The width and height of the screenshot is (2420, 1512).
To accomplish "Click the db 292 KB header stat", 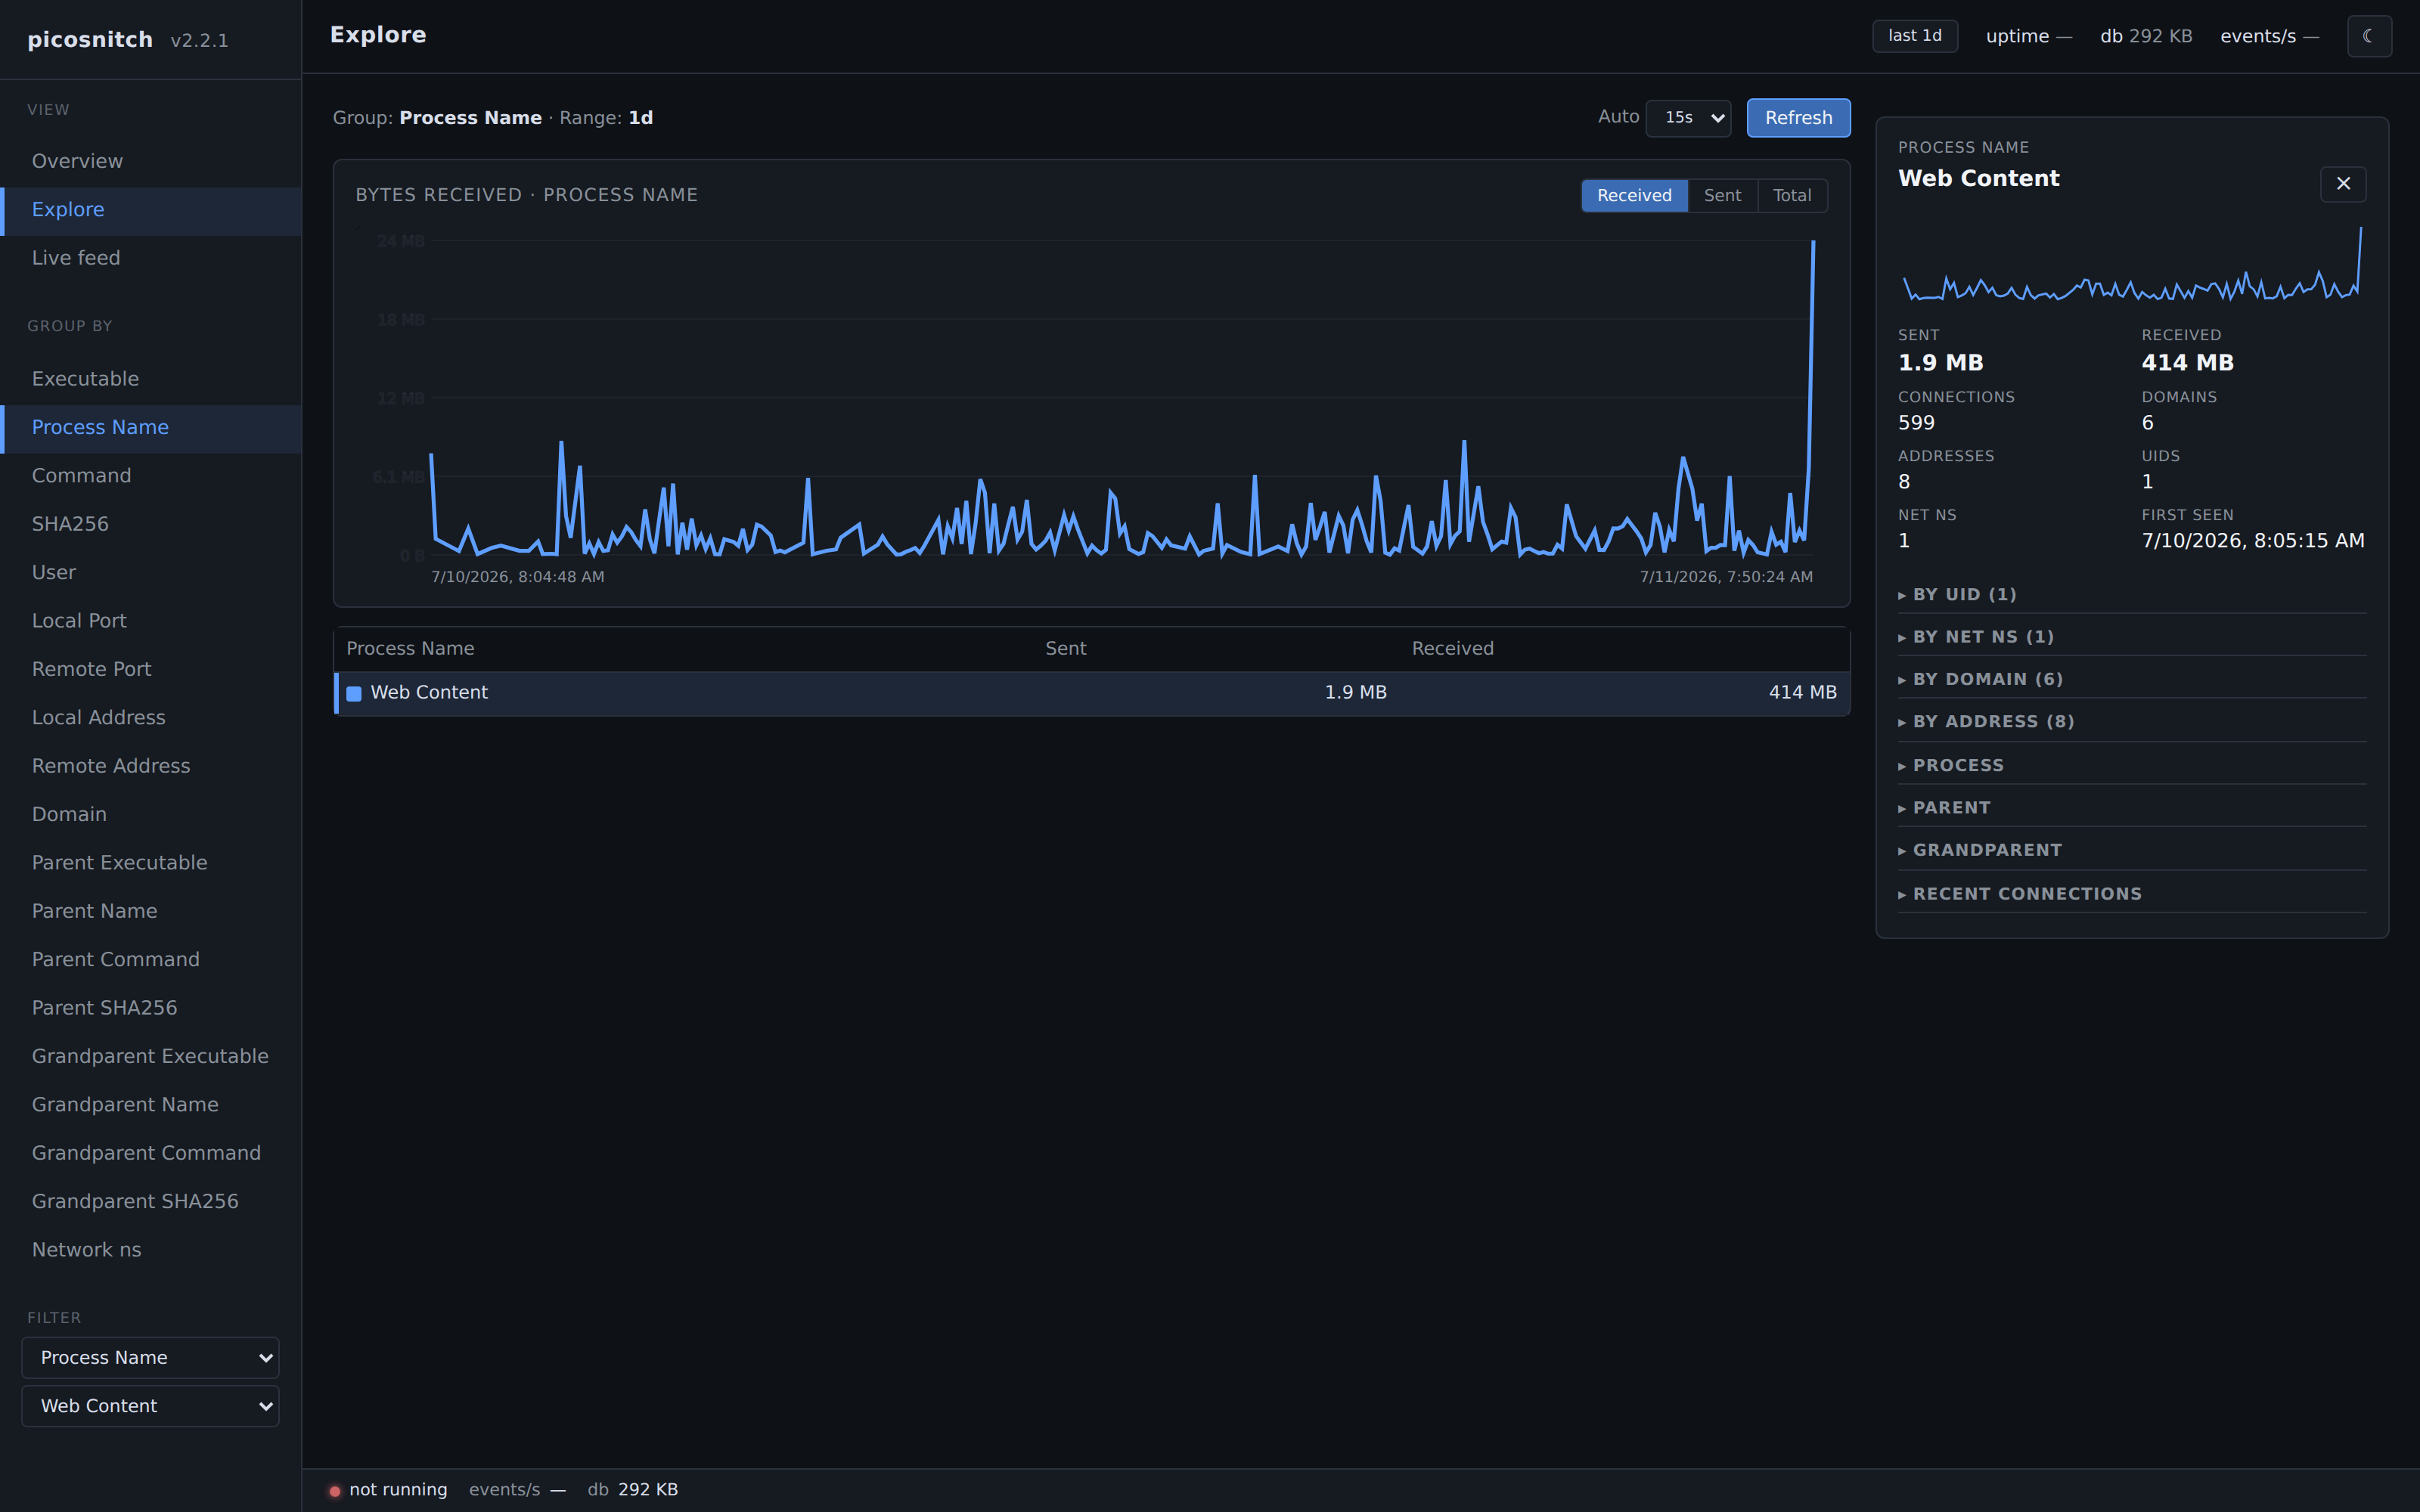I will (x=2146, y=36).
